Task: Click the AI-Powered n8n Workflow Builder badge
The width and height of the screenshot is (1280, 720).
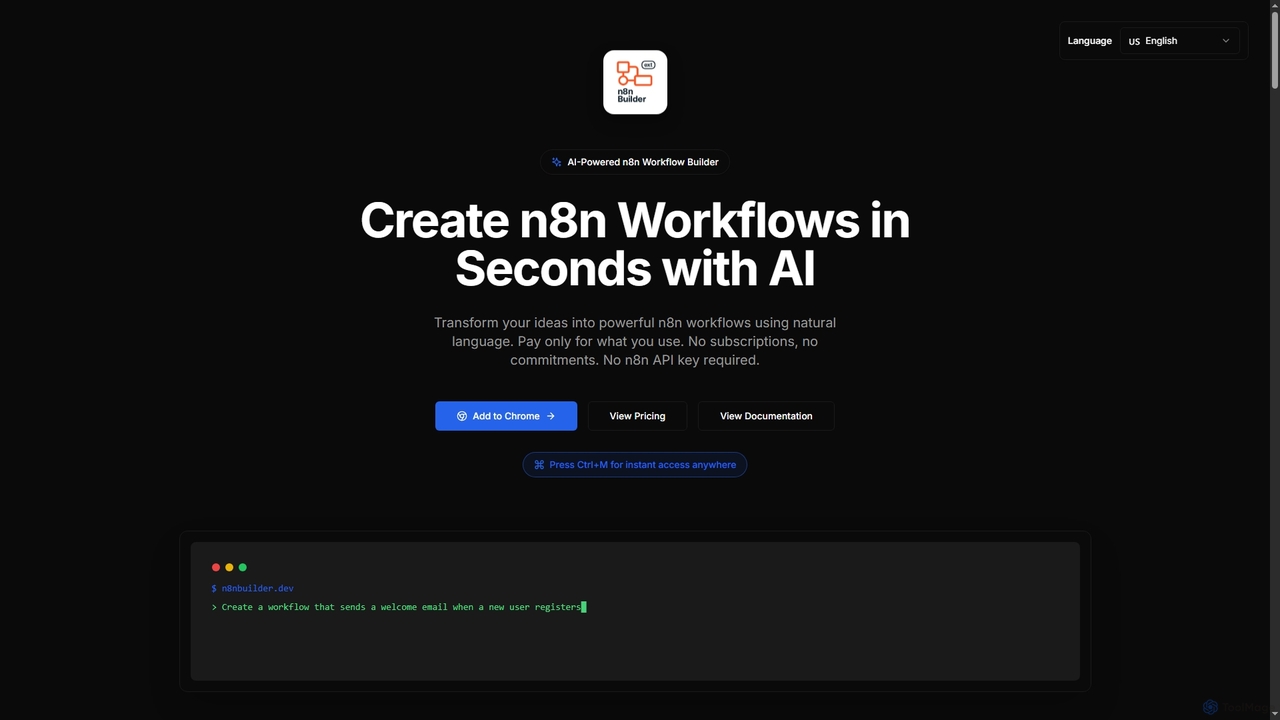Action: pos(635,162)
